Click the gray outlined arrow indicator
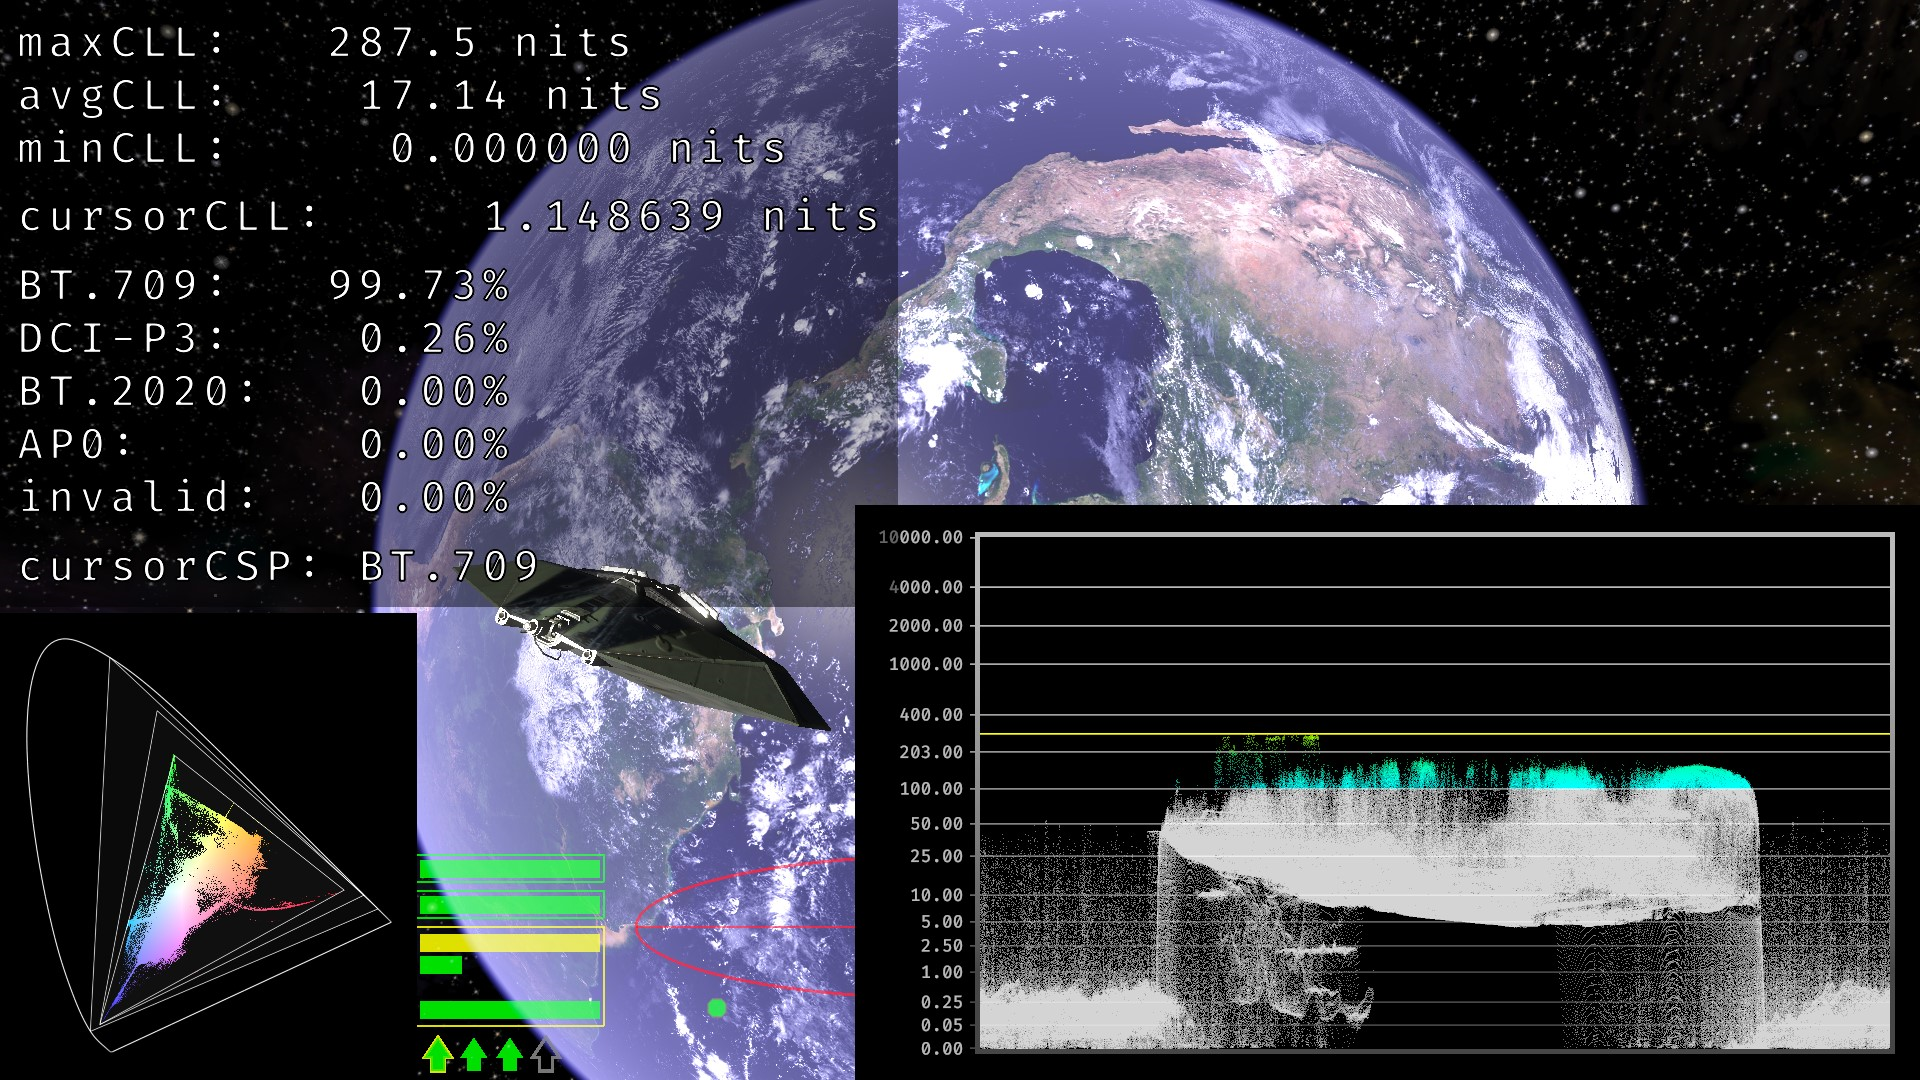1920x1080 pixels. click(545, 1054)
